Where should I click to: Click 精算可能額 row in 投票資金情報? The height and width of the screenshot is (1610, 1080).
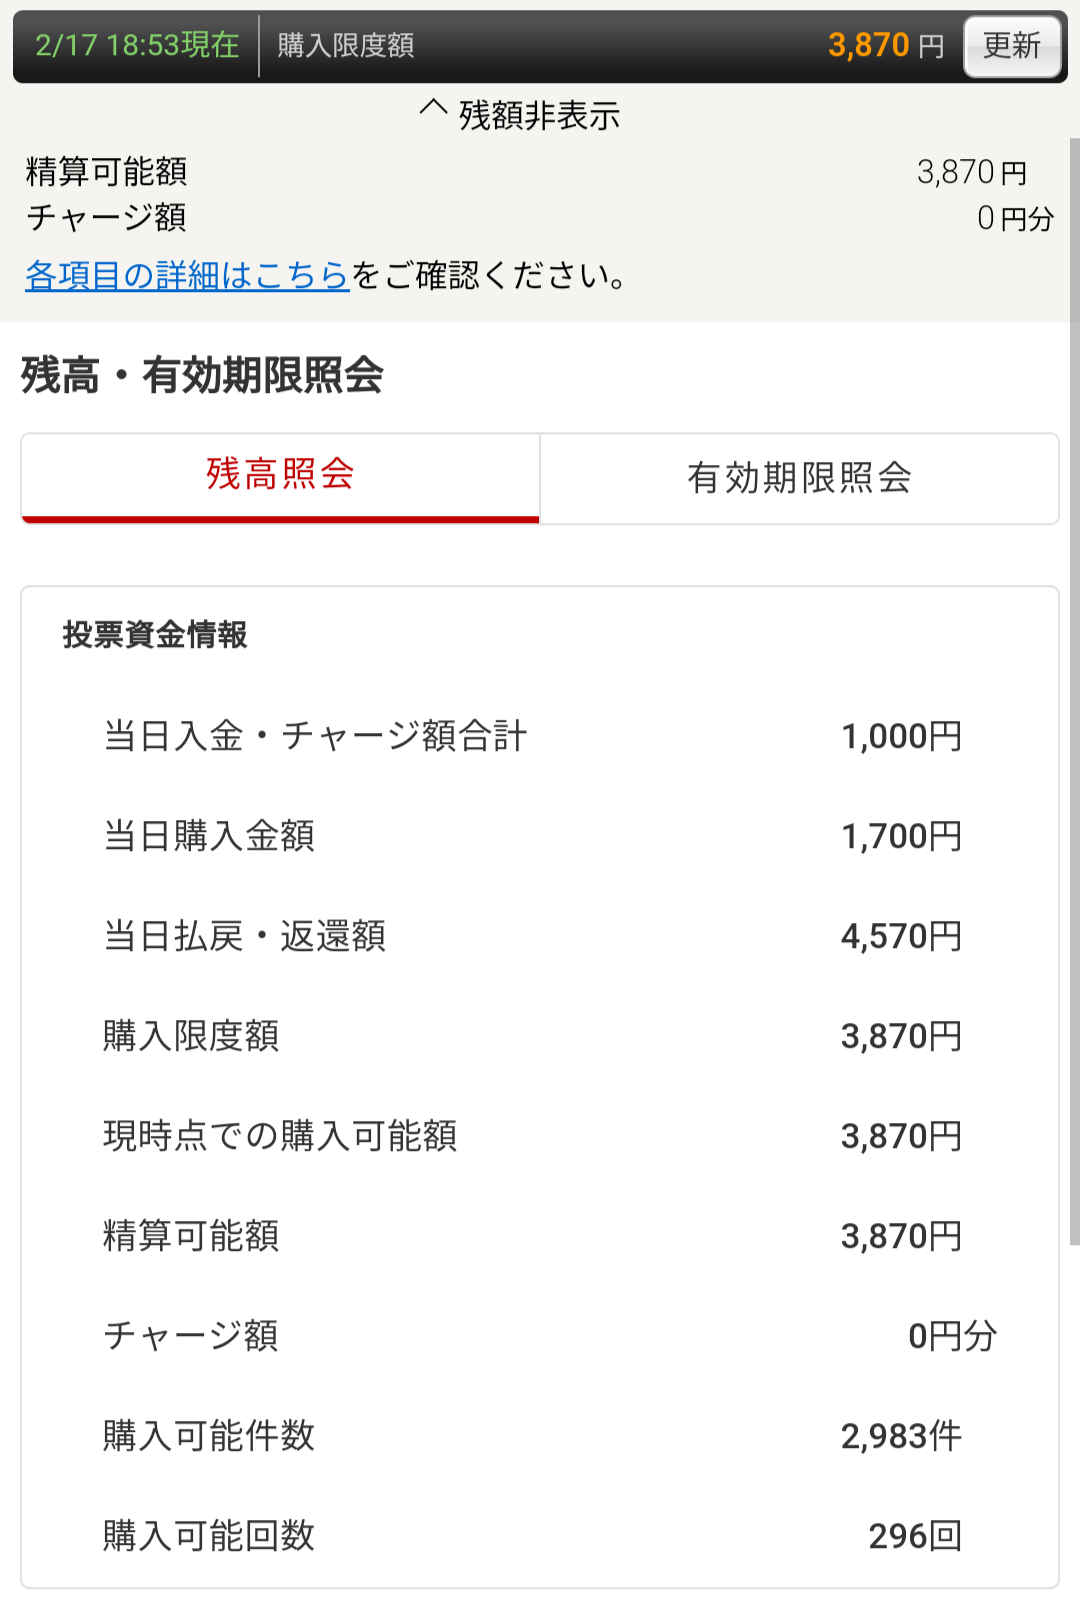coord(533,1236)
